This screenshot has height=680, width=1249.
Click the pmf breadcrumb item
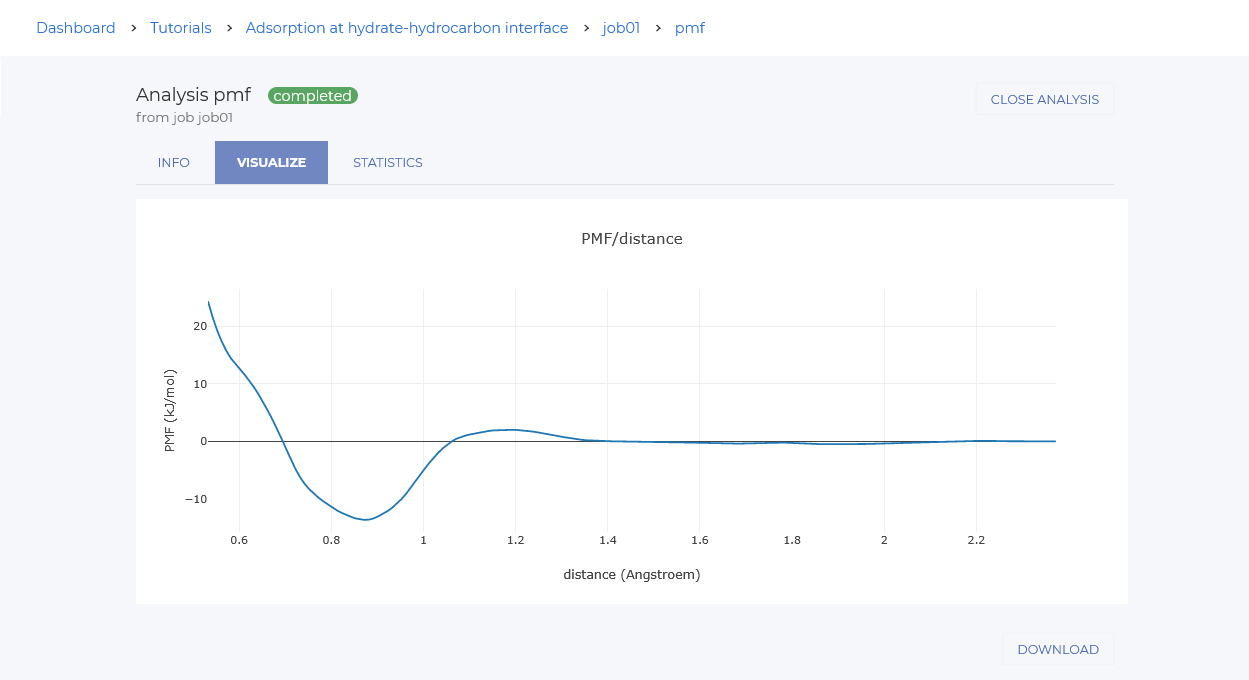pos(690,28)
